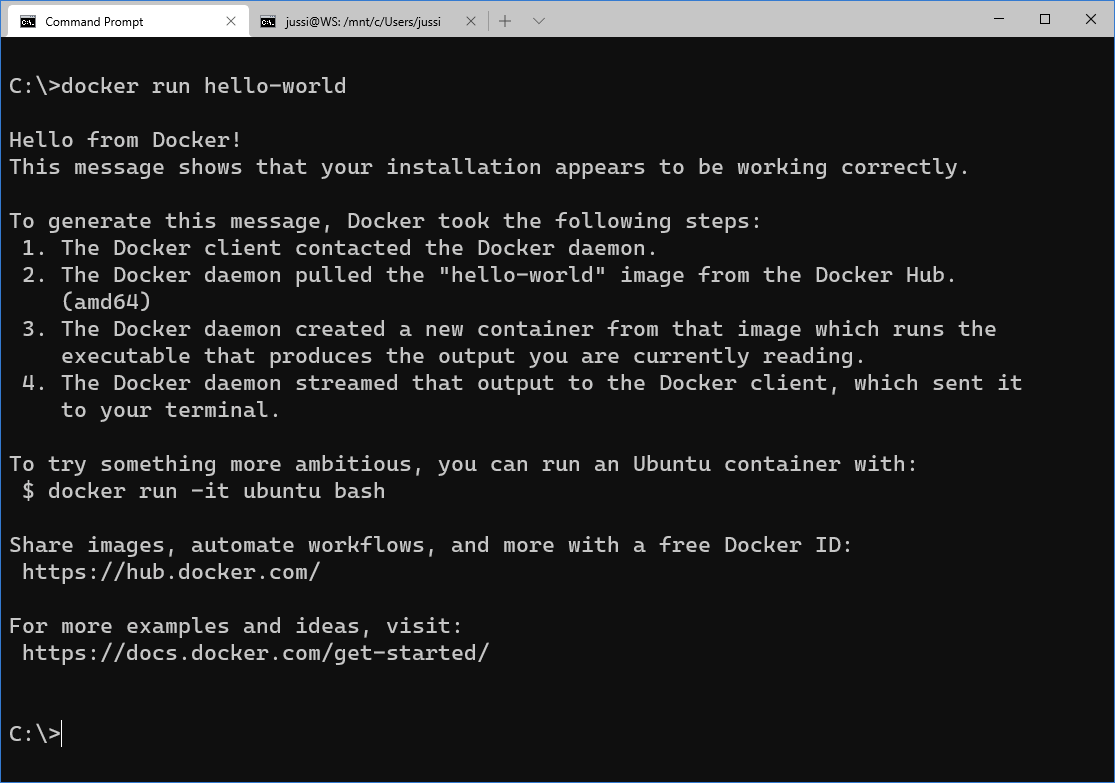
Task: Click the 'docker run -it ubuntu bash' text
Action: (x=216, y=491)
